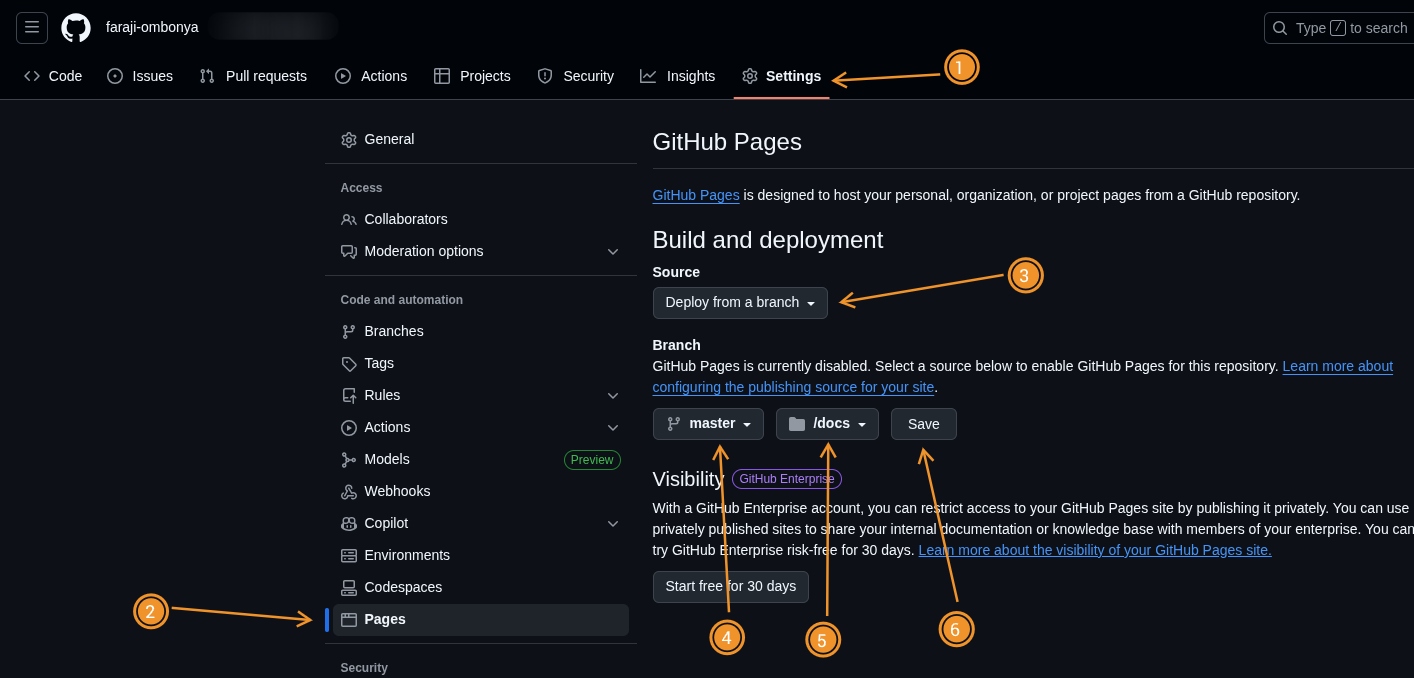Switch to the Pull requests tab
The image size is (1414, 678).
coord(253,76)
